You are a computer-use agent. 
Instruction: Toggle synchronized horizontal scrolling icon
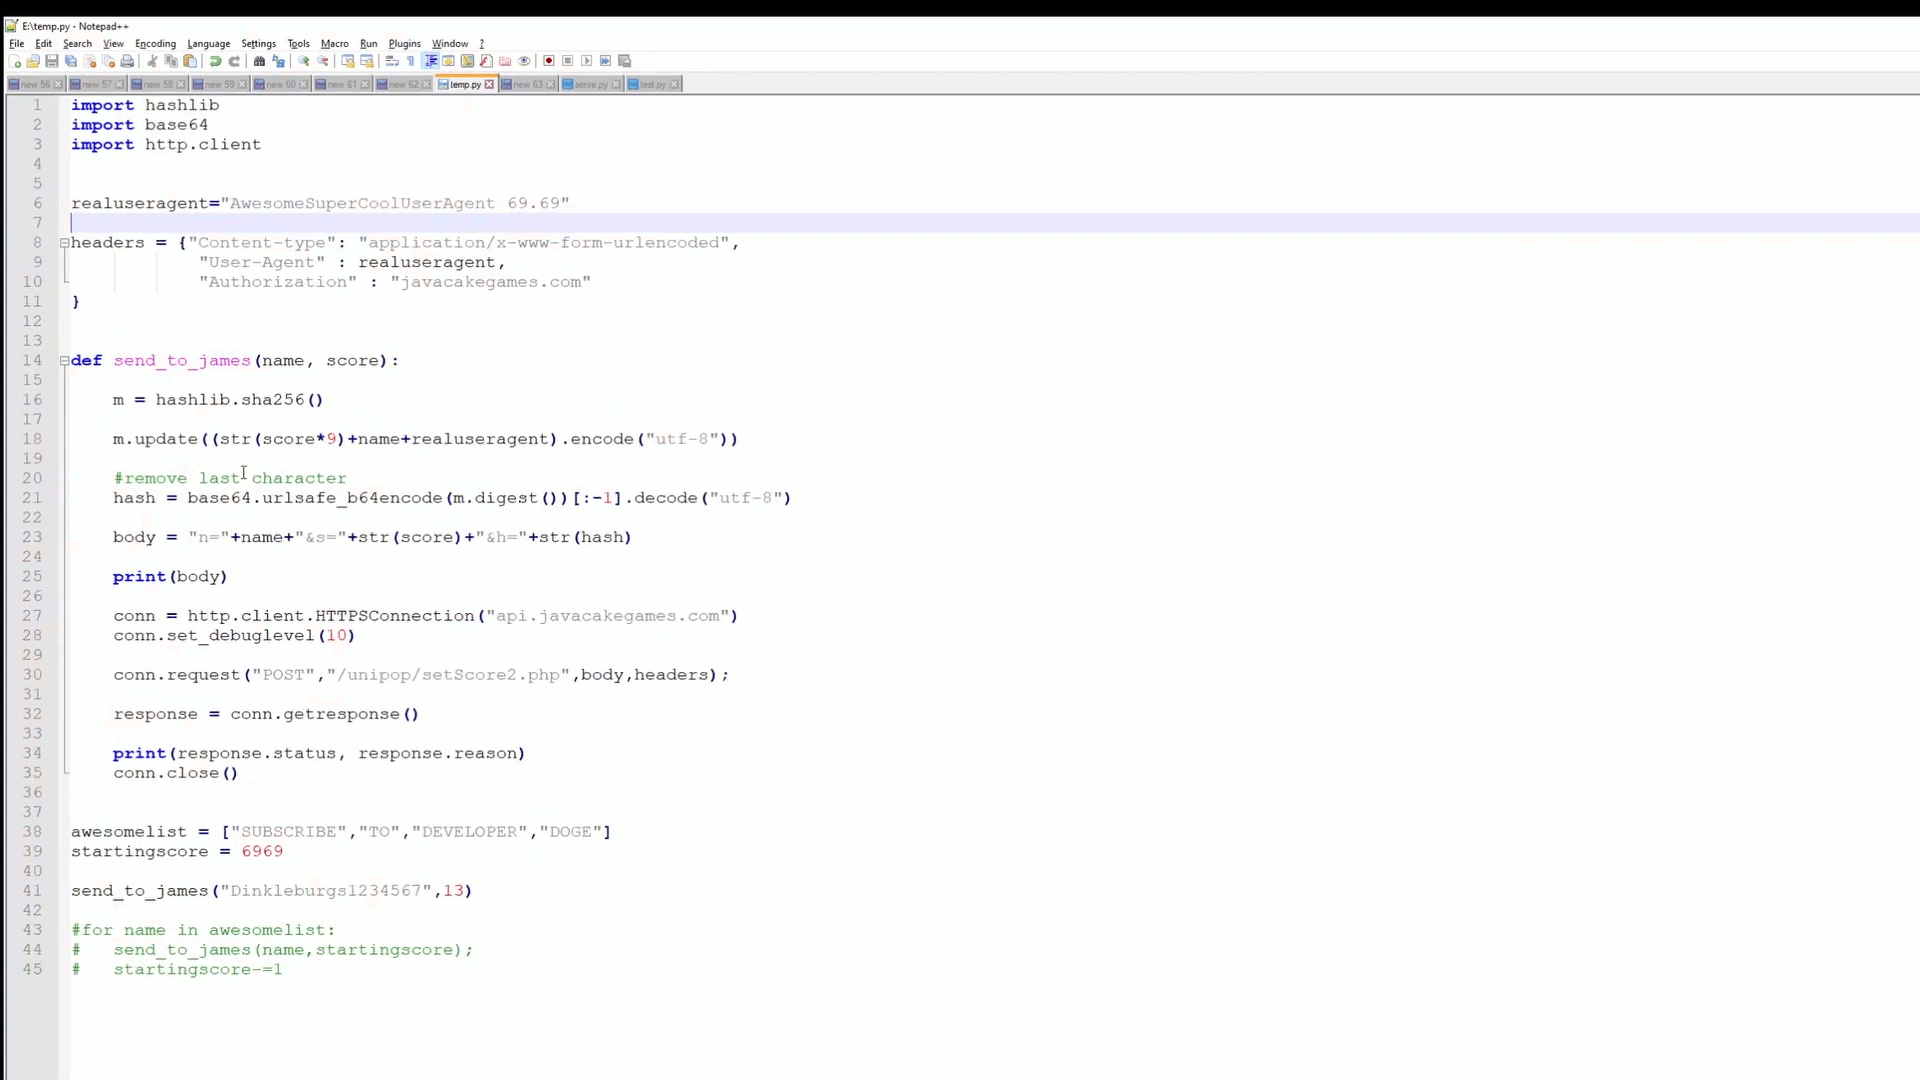pyautogui.click(x=366, y=61)
